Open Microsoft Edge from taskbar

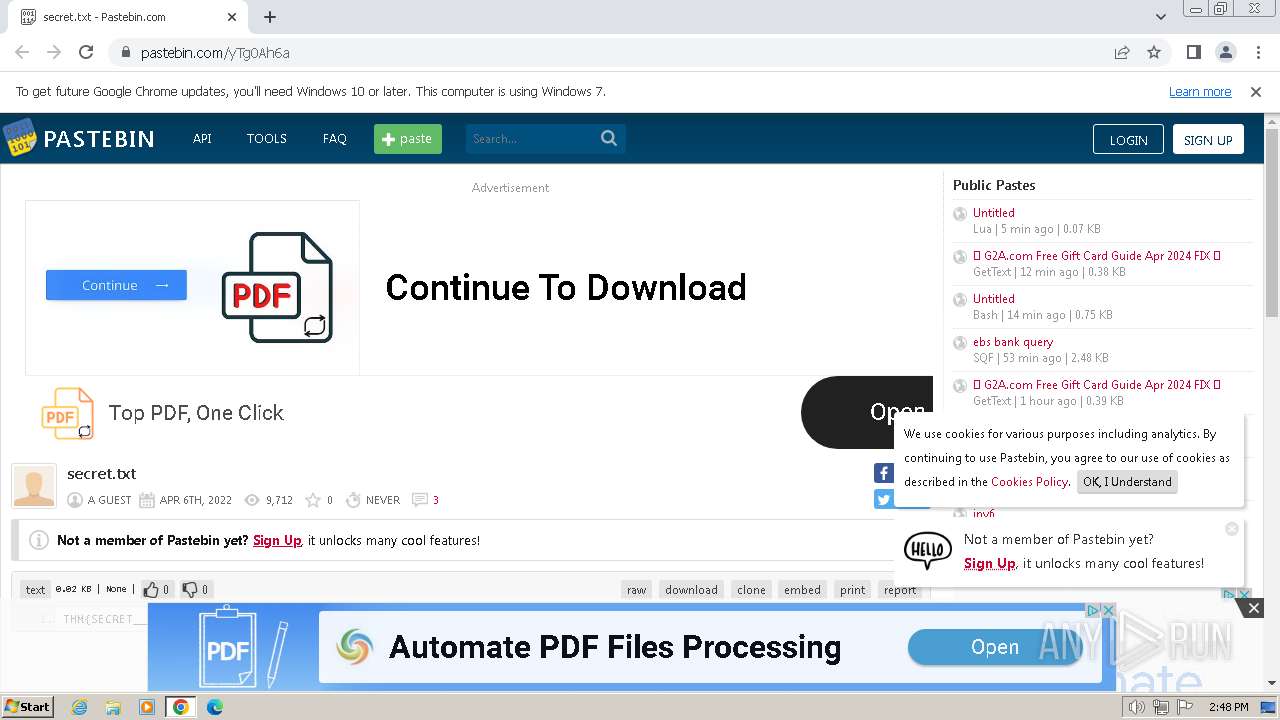click(215, 707)
